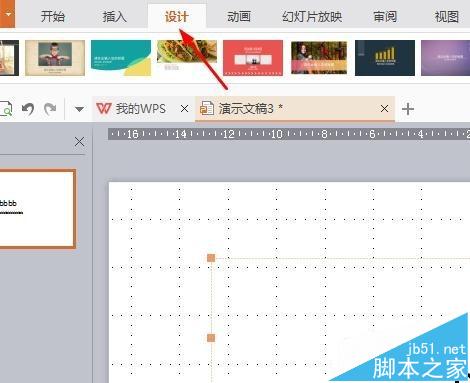Switch to the 插入 ribbon tab
This screenshot has width=470, height=383.
click(x=114, y=16)
